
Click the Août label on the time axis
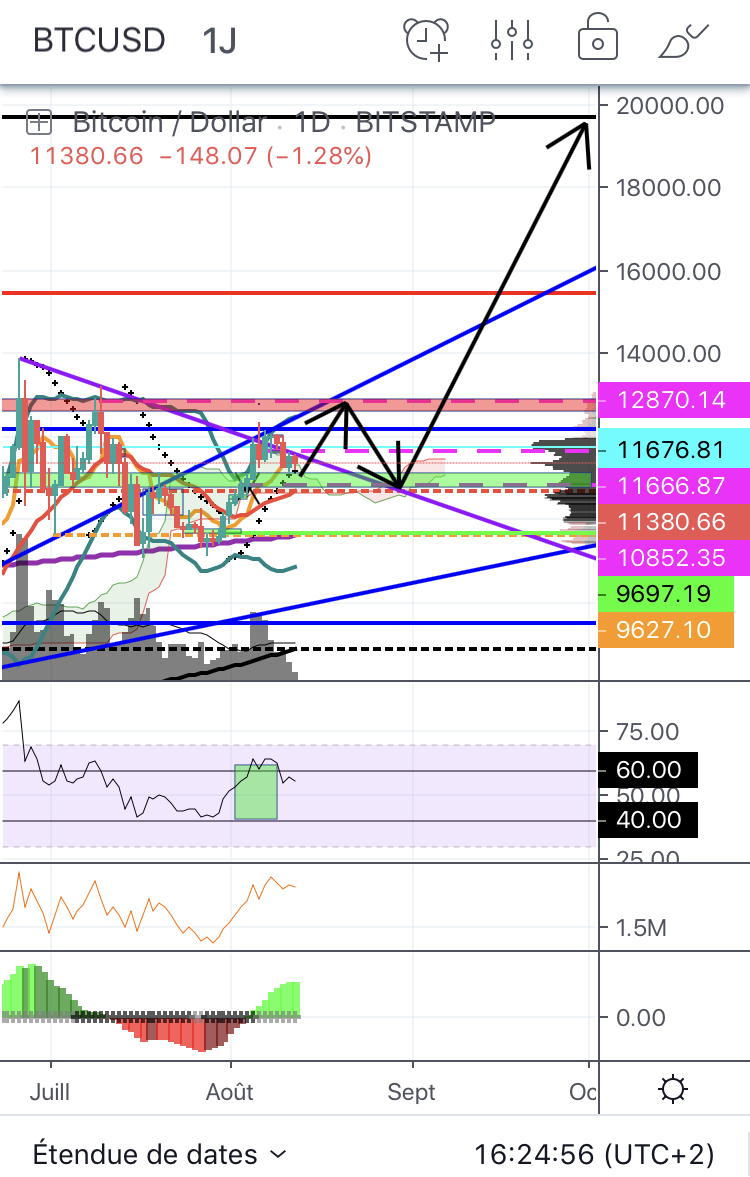(230, 1091)
